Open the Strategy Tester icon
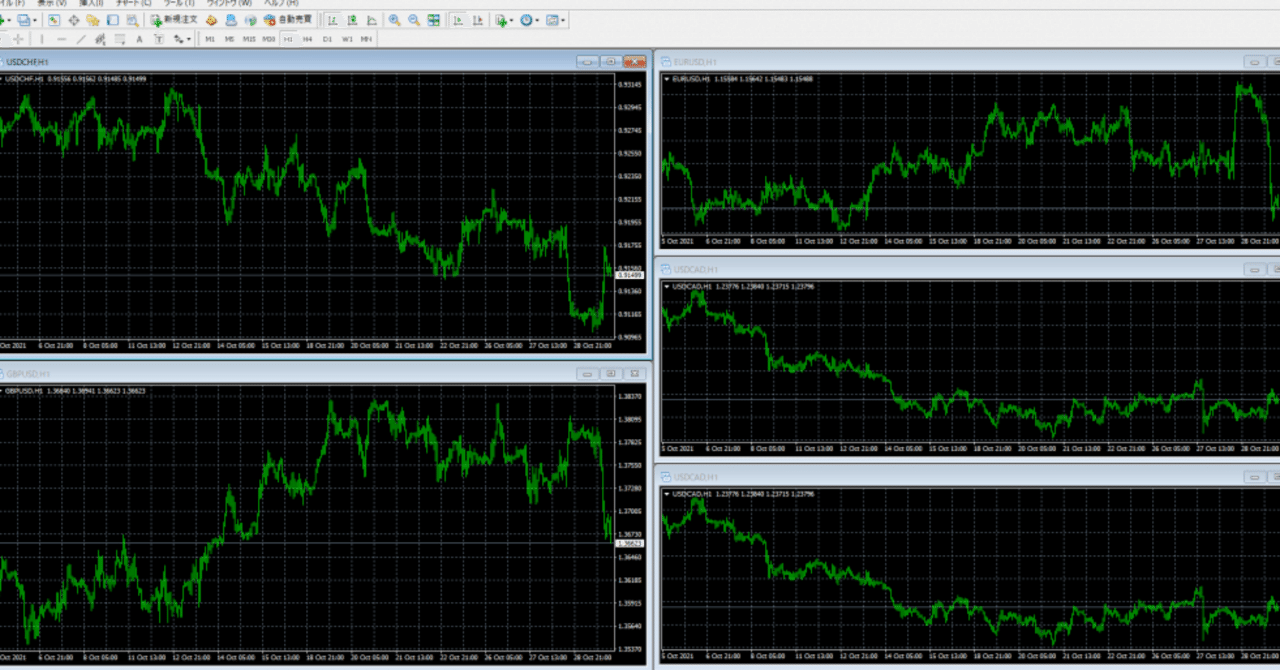The image size is (1280, 670). 132,20
